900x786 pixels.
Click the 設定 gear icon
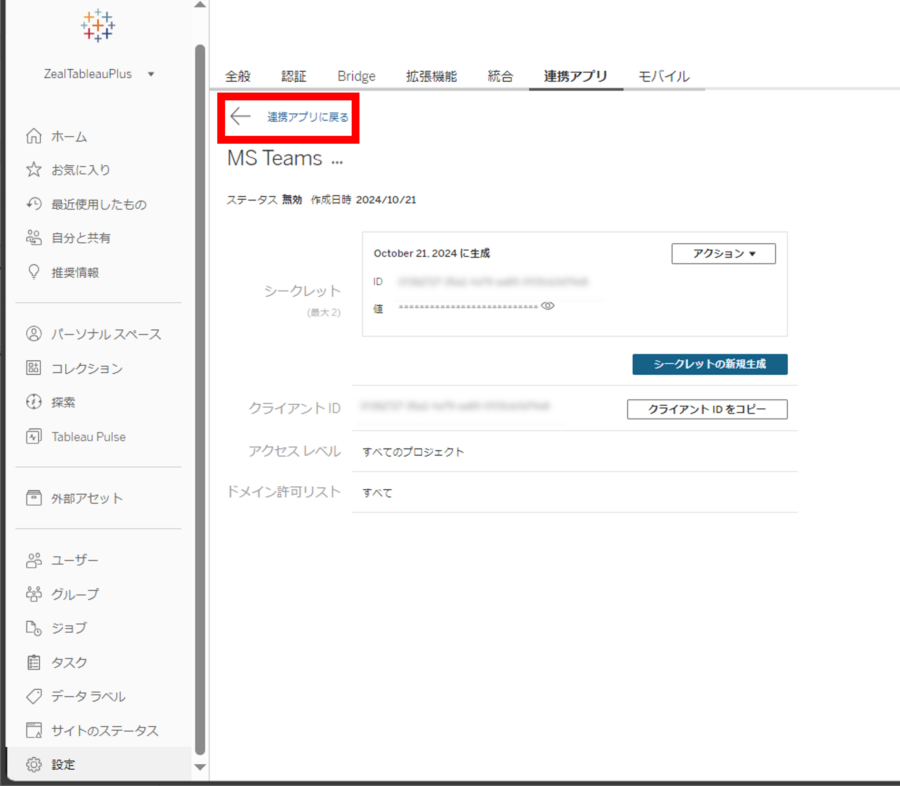pos(34,764)
